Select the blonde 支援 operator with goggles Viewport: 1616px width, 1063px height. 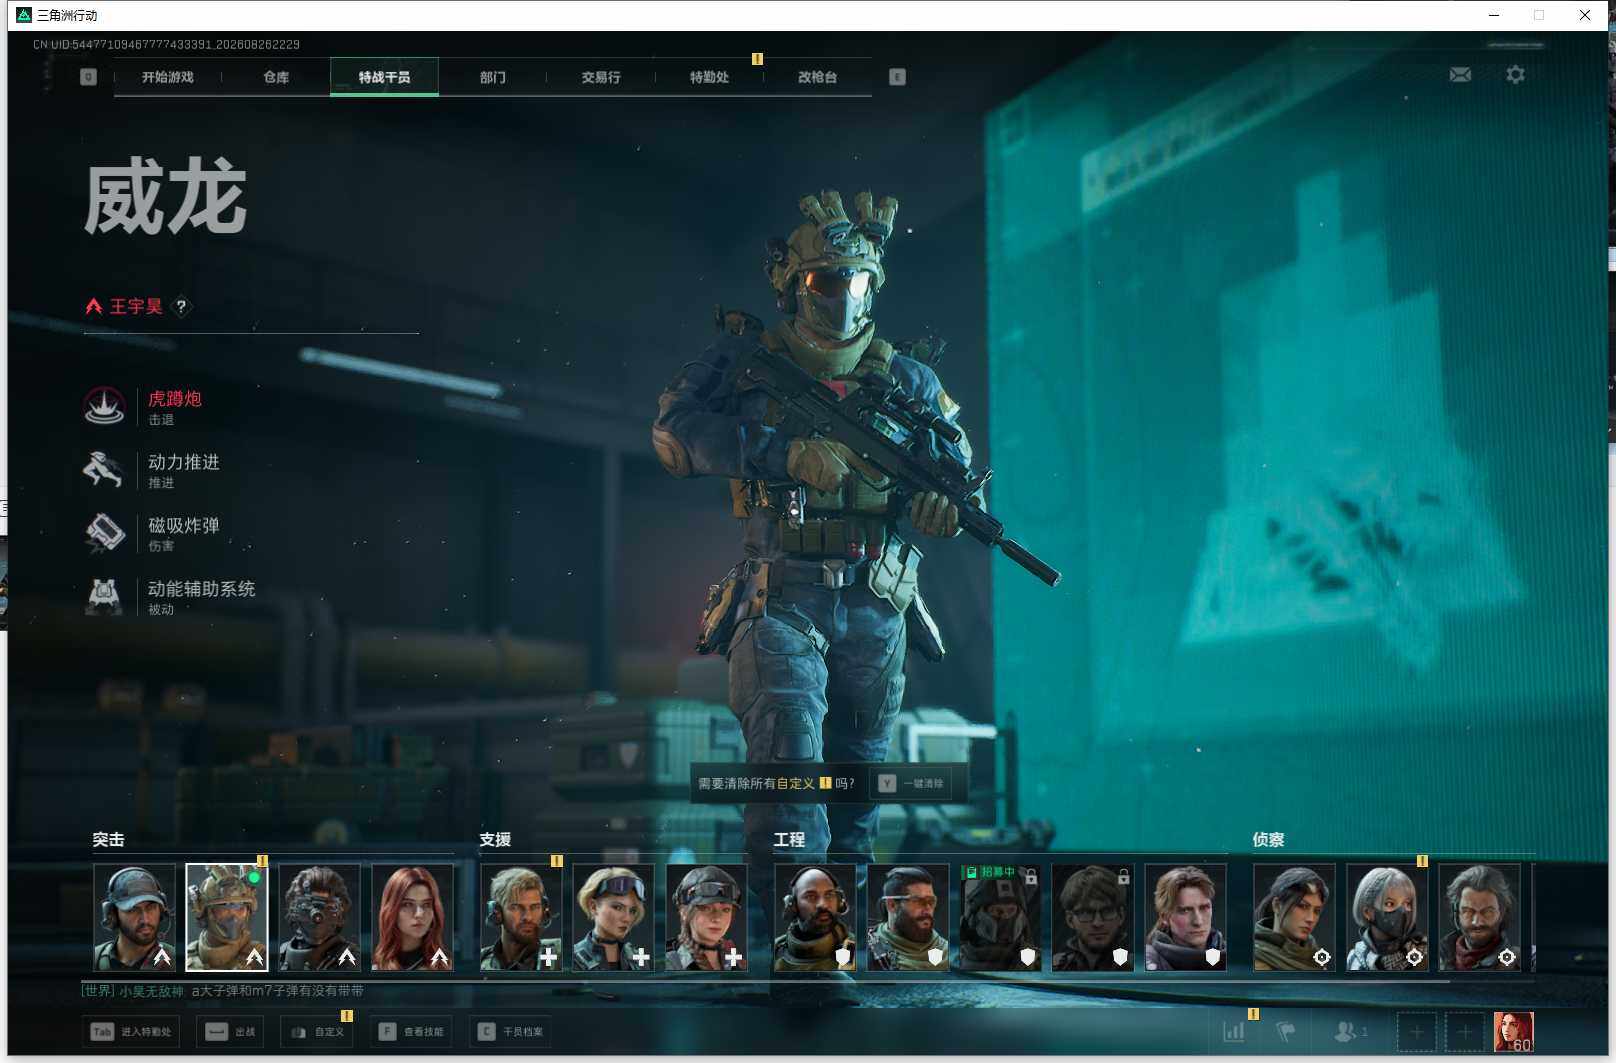coord(613,918)
